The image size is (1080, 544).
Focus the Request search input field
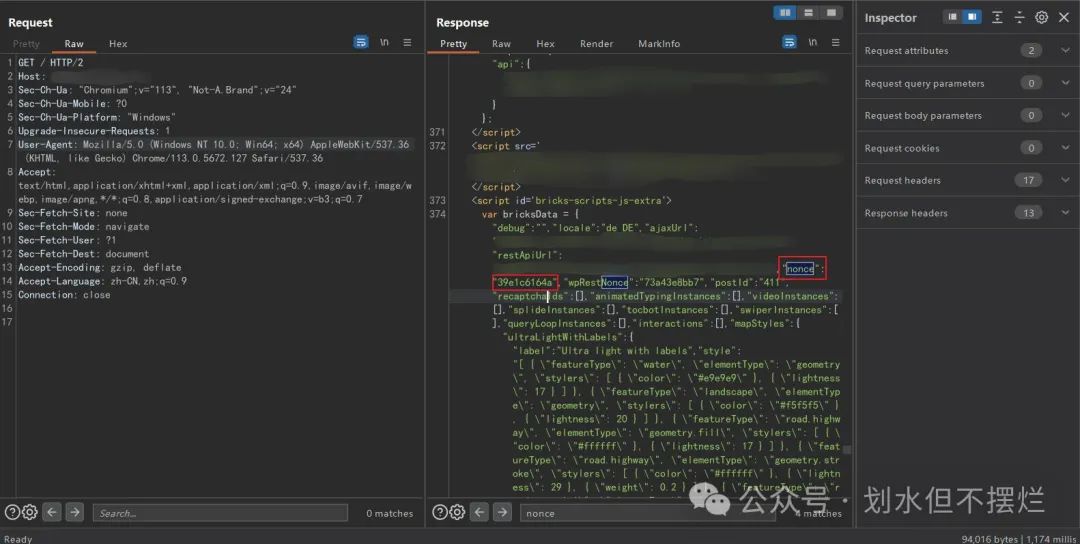coord(220,513)
